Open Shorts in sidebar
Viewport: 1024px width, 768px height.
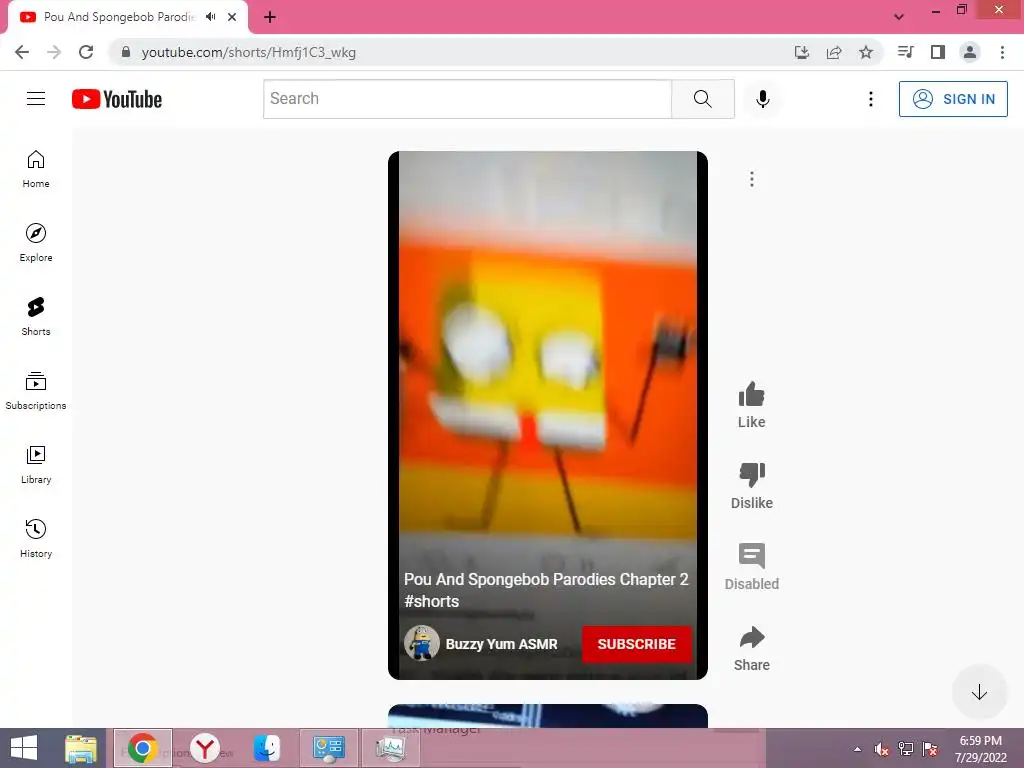click(36, 317)
